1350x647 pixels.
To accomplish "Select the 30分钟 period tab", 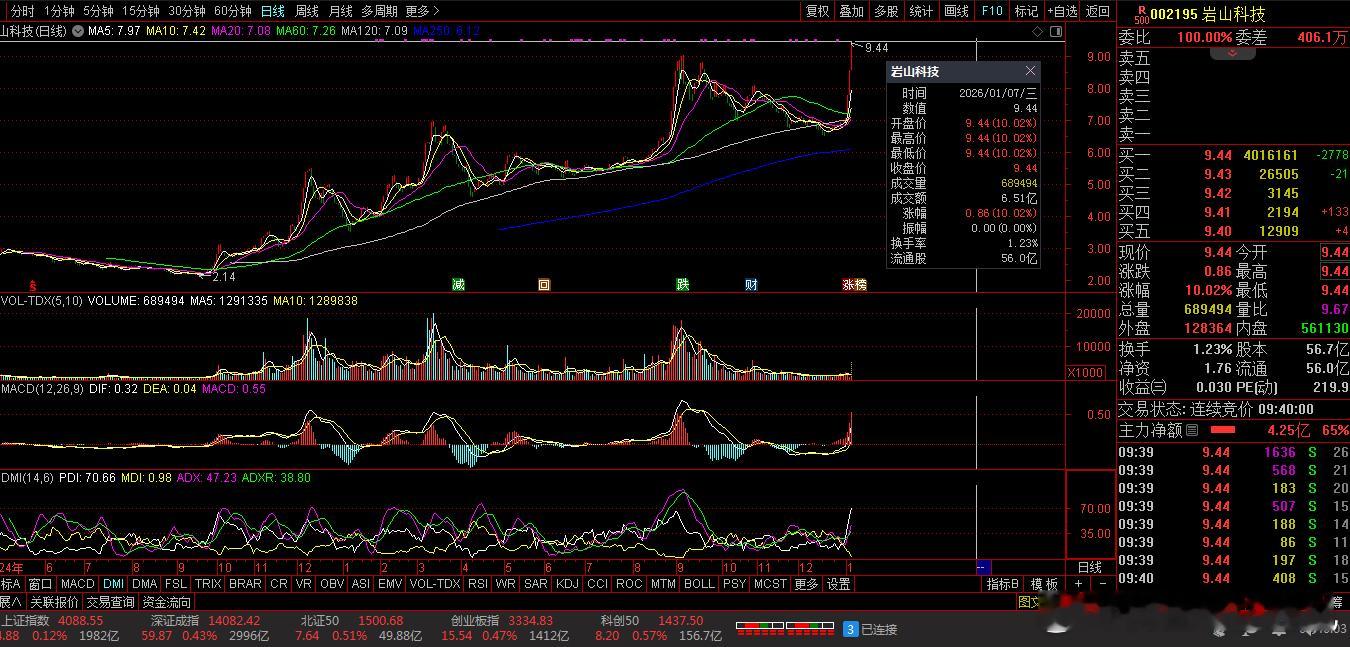I will coord(187,11).
